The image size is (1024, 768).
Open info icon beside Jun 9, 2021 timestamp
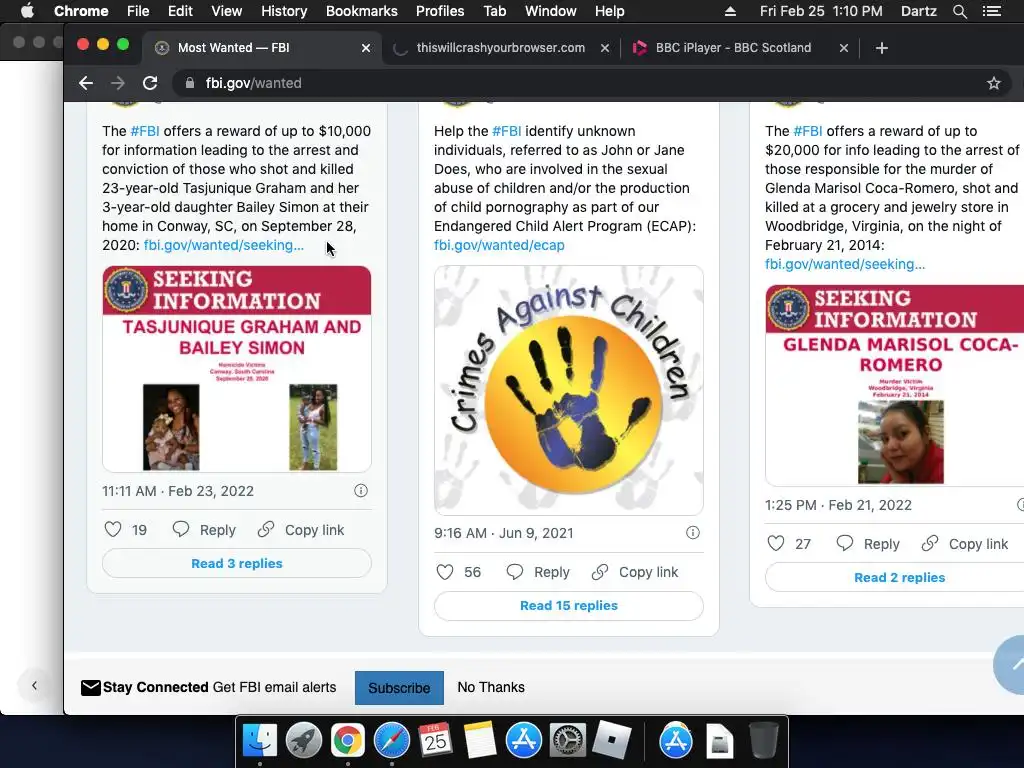click(x=692, y=532)
